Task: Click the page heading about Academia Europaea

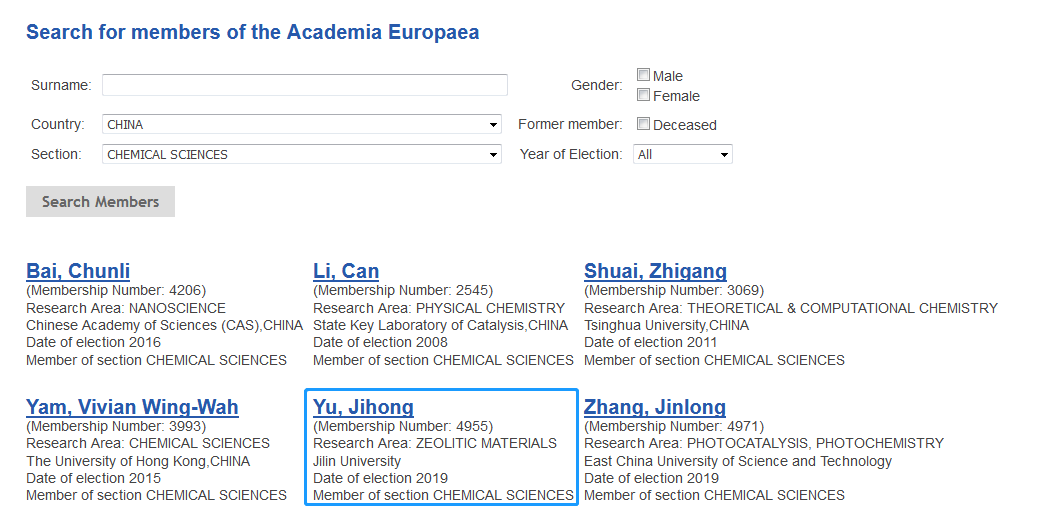Action: click(252, 32)
